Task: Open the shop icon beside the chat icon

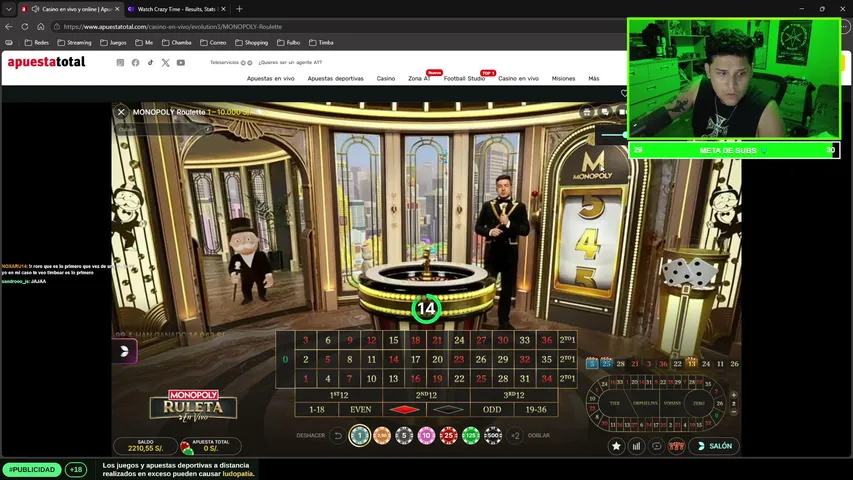Action: point(586,112)
